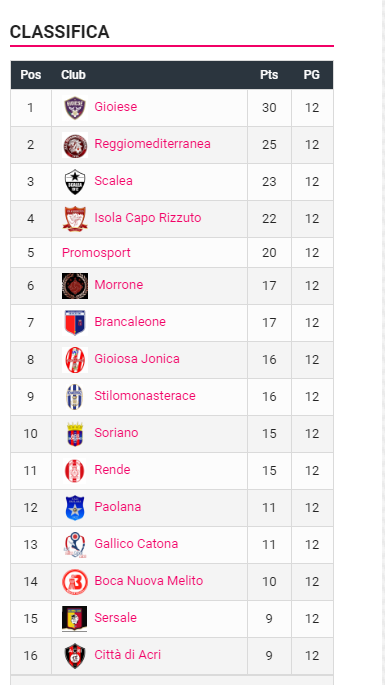Follow the Paolana team link
Image resolution: width=385 pixels, height=685 pixels.
118,507
